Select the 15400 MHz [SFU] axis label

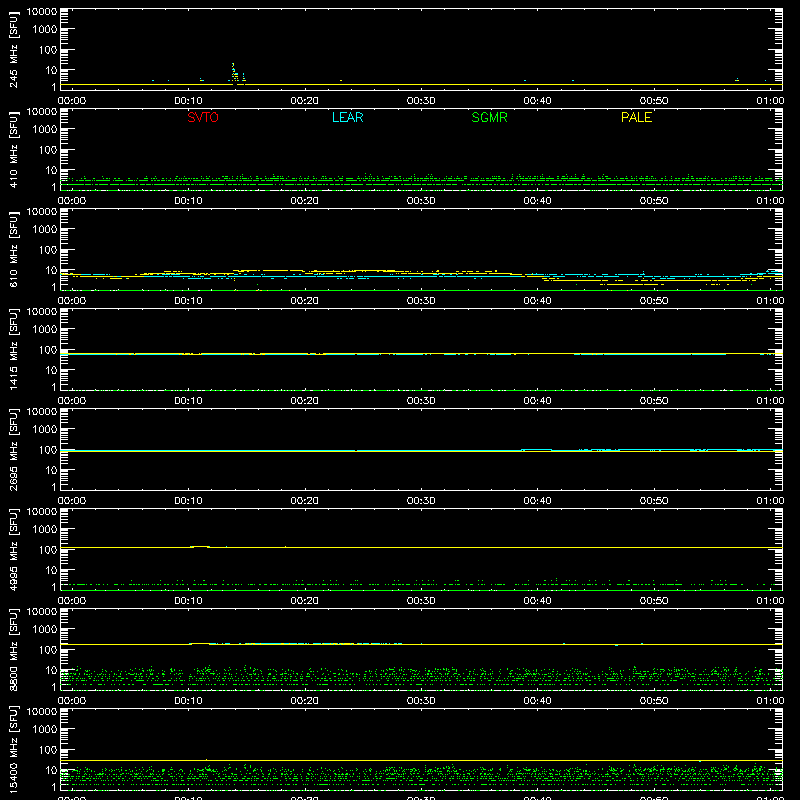click(x=13, y=749)
